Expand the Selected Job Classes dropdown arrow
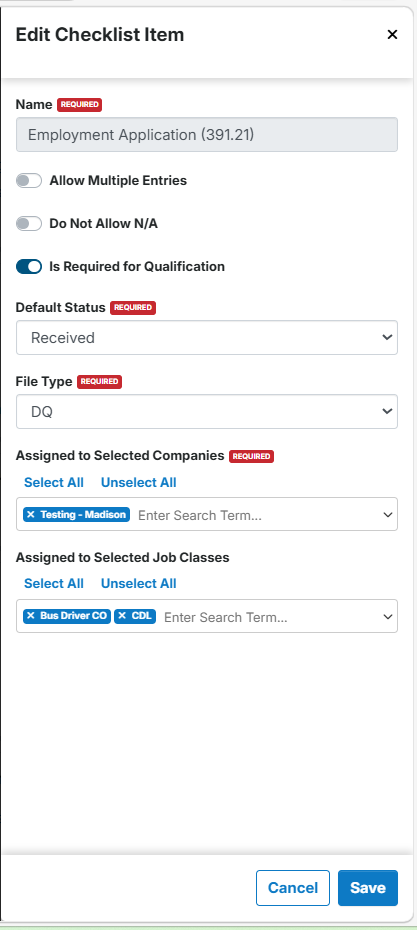The image size is (417, 930). pyautogui.click(x=388, y=617)
